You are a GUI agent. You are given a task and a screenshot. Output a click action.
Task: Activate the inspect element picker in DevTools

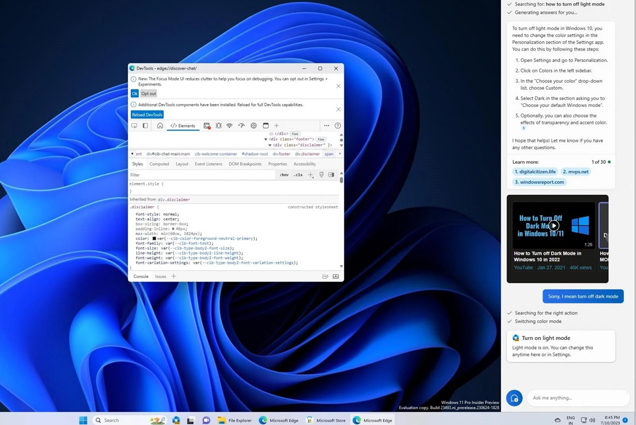tap(134, 126)
